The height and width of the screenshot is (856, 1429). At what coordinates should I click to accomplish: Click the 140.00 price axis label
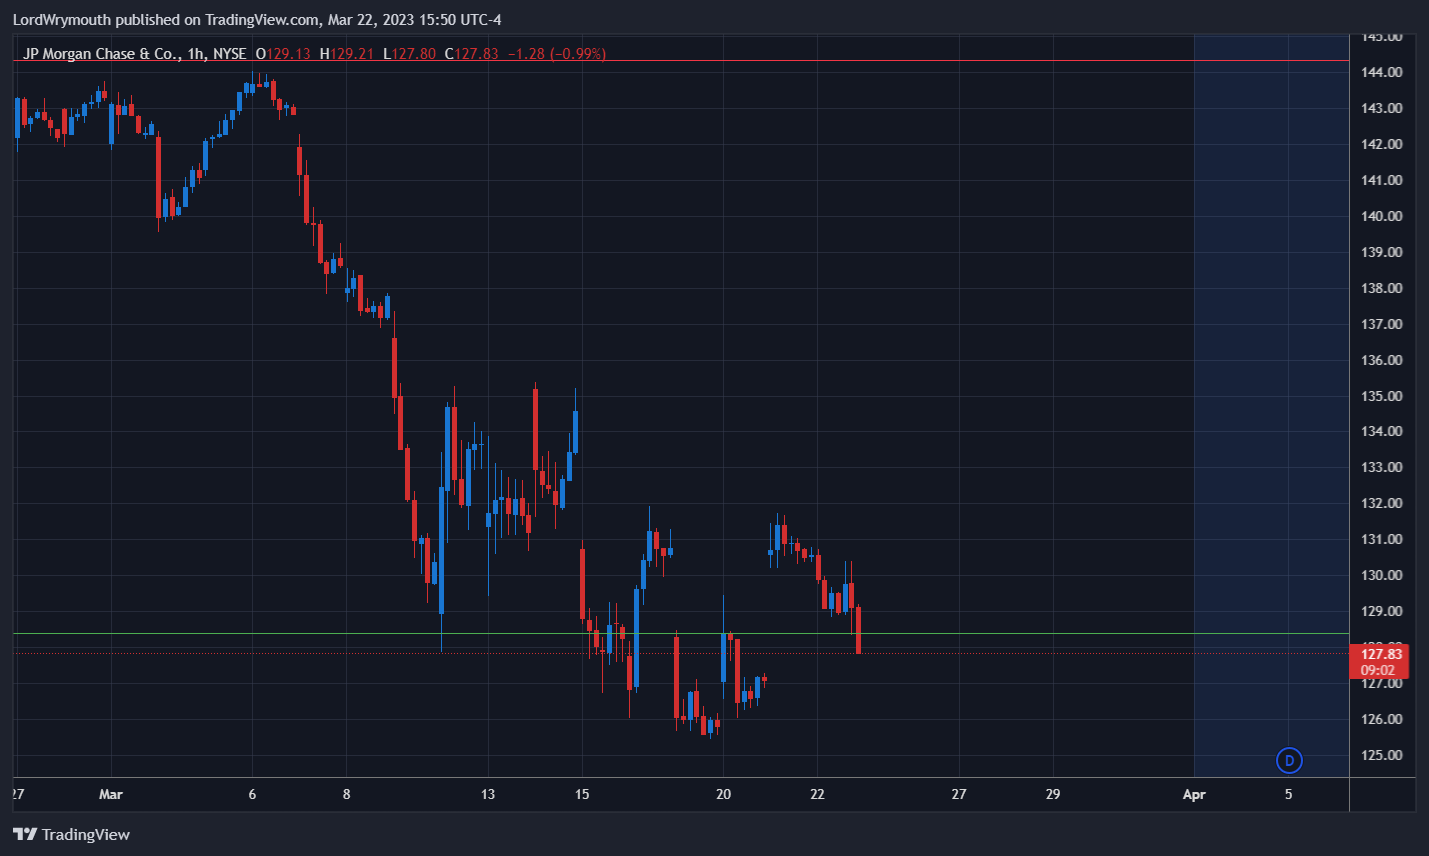pyautogui.click(x=1381, y=216)
